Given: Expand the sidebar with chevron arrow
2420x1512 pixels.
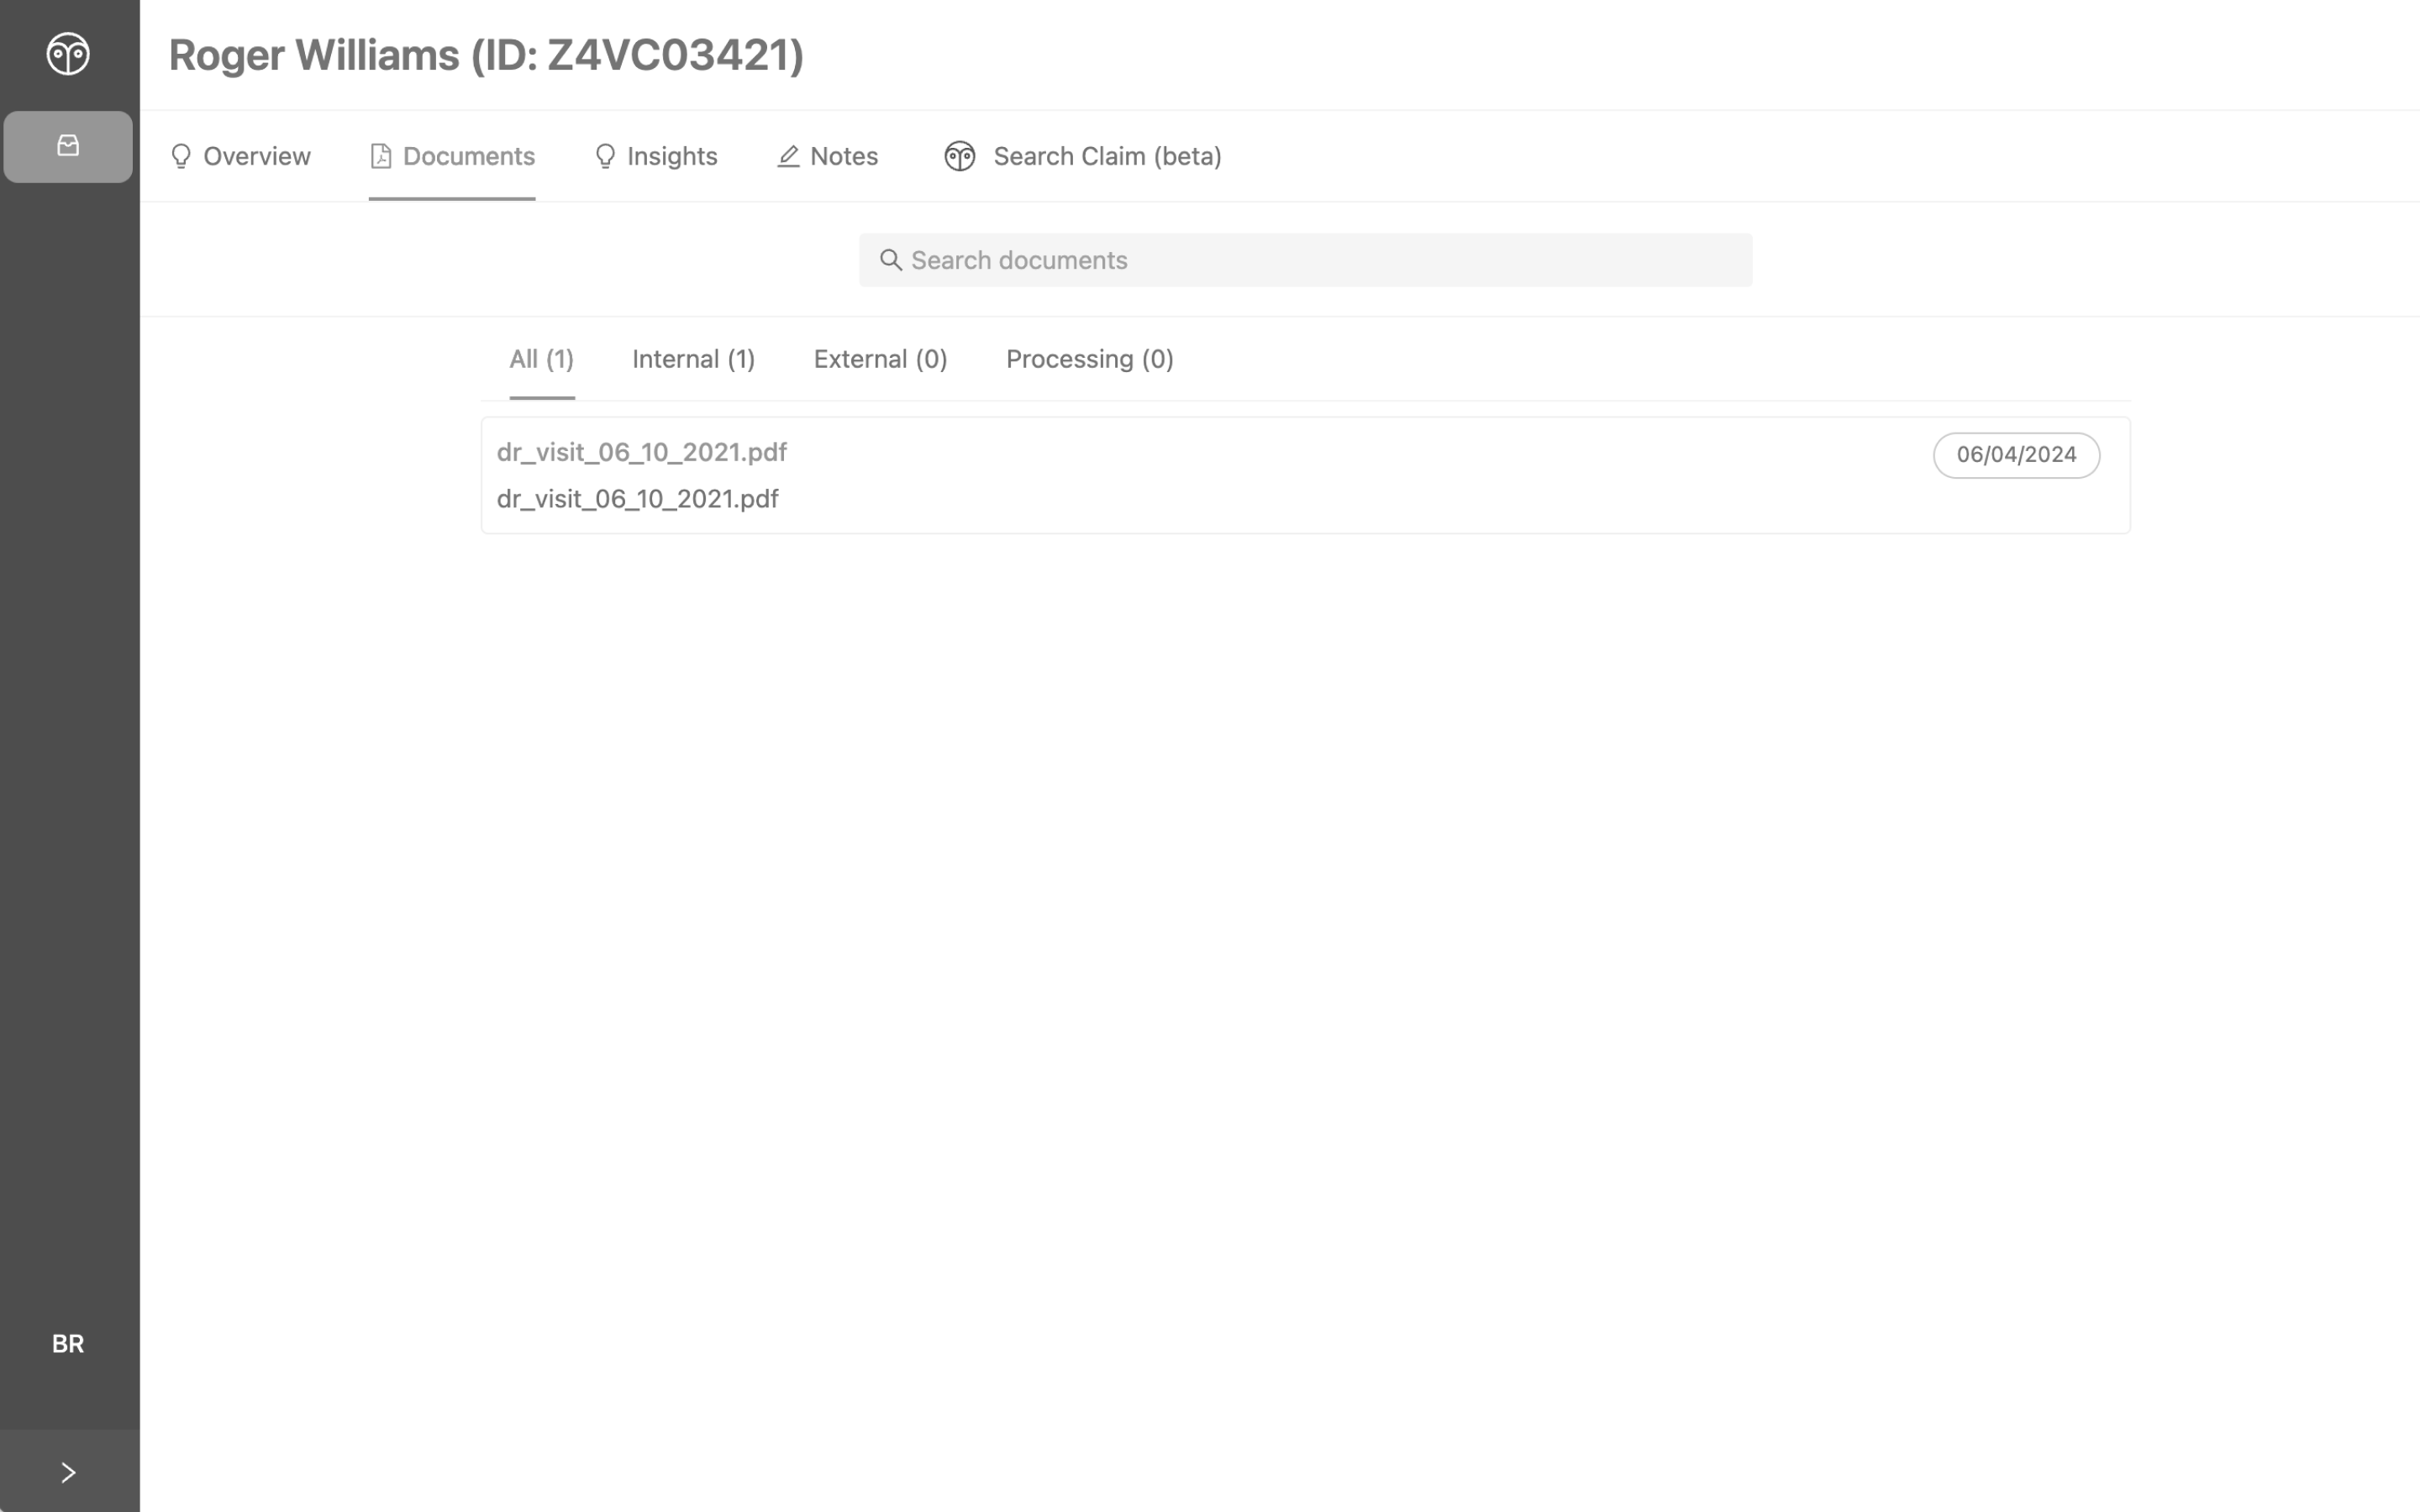Looking at the screenshot, I should pyautogui.click(x=68, y=1472).
